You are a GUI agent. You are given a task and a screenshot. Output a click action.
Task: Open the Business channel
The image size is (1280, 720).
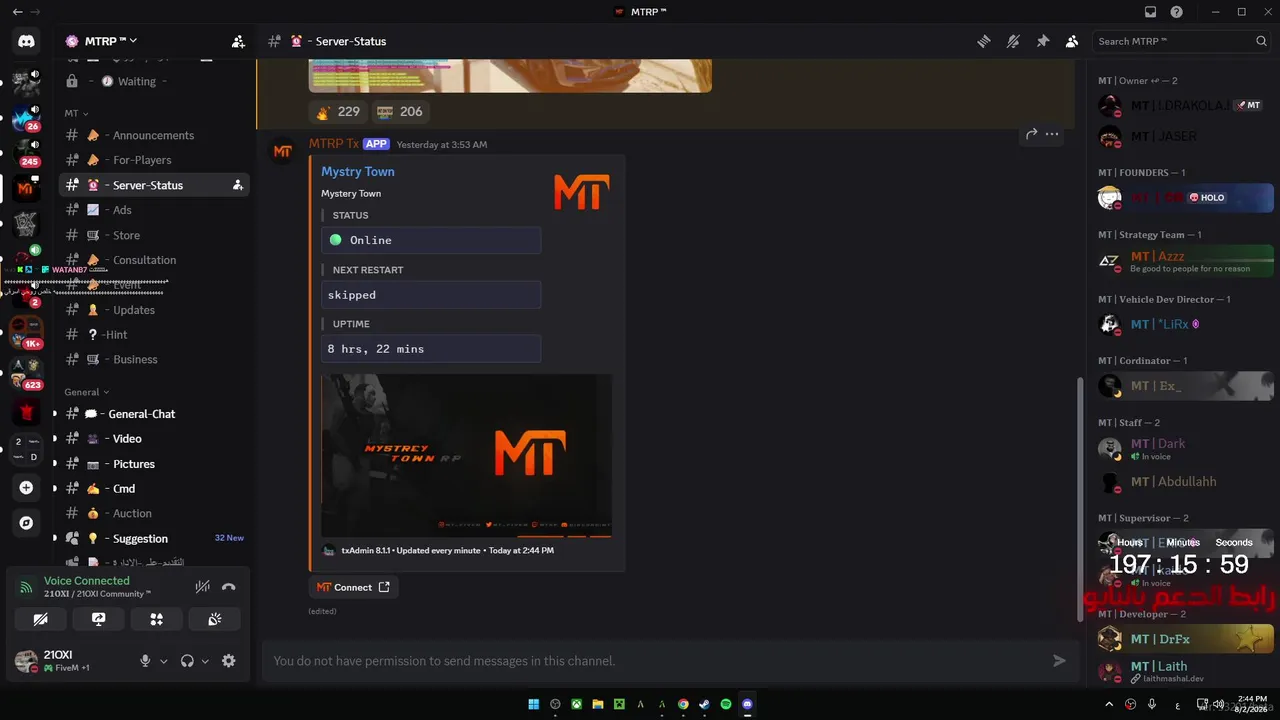(154, 359)
